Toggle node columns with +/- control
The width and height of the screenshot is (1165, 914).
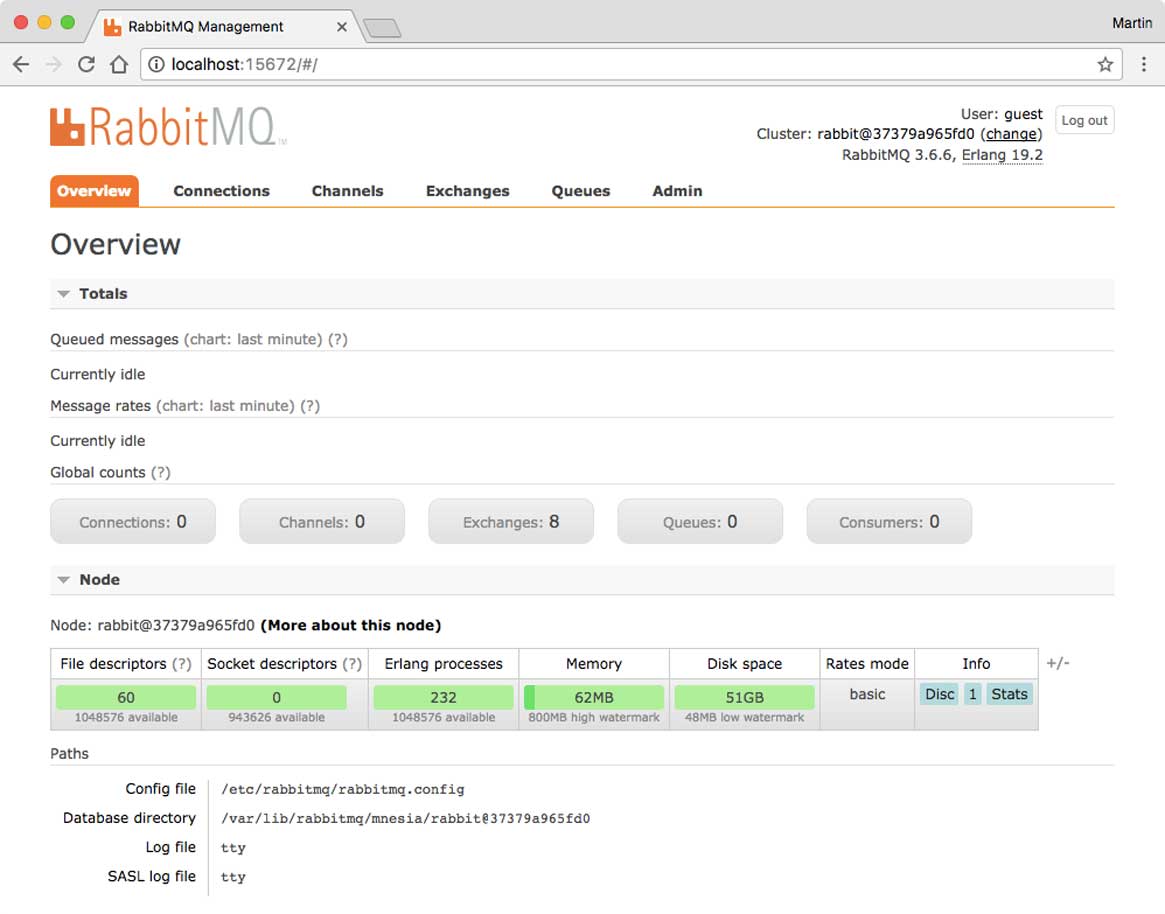pyautogui.click(x=1057, y=663)
